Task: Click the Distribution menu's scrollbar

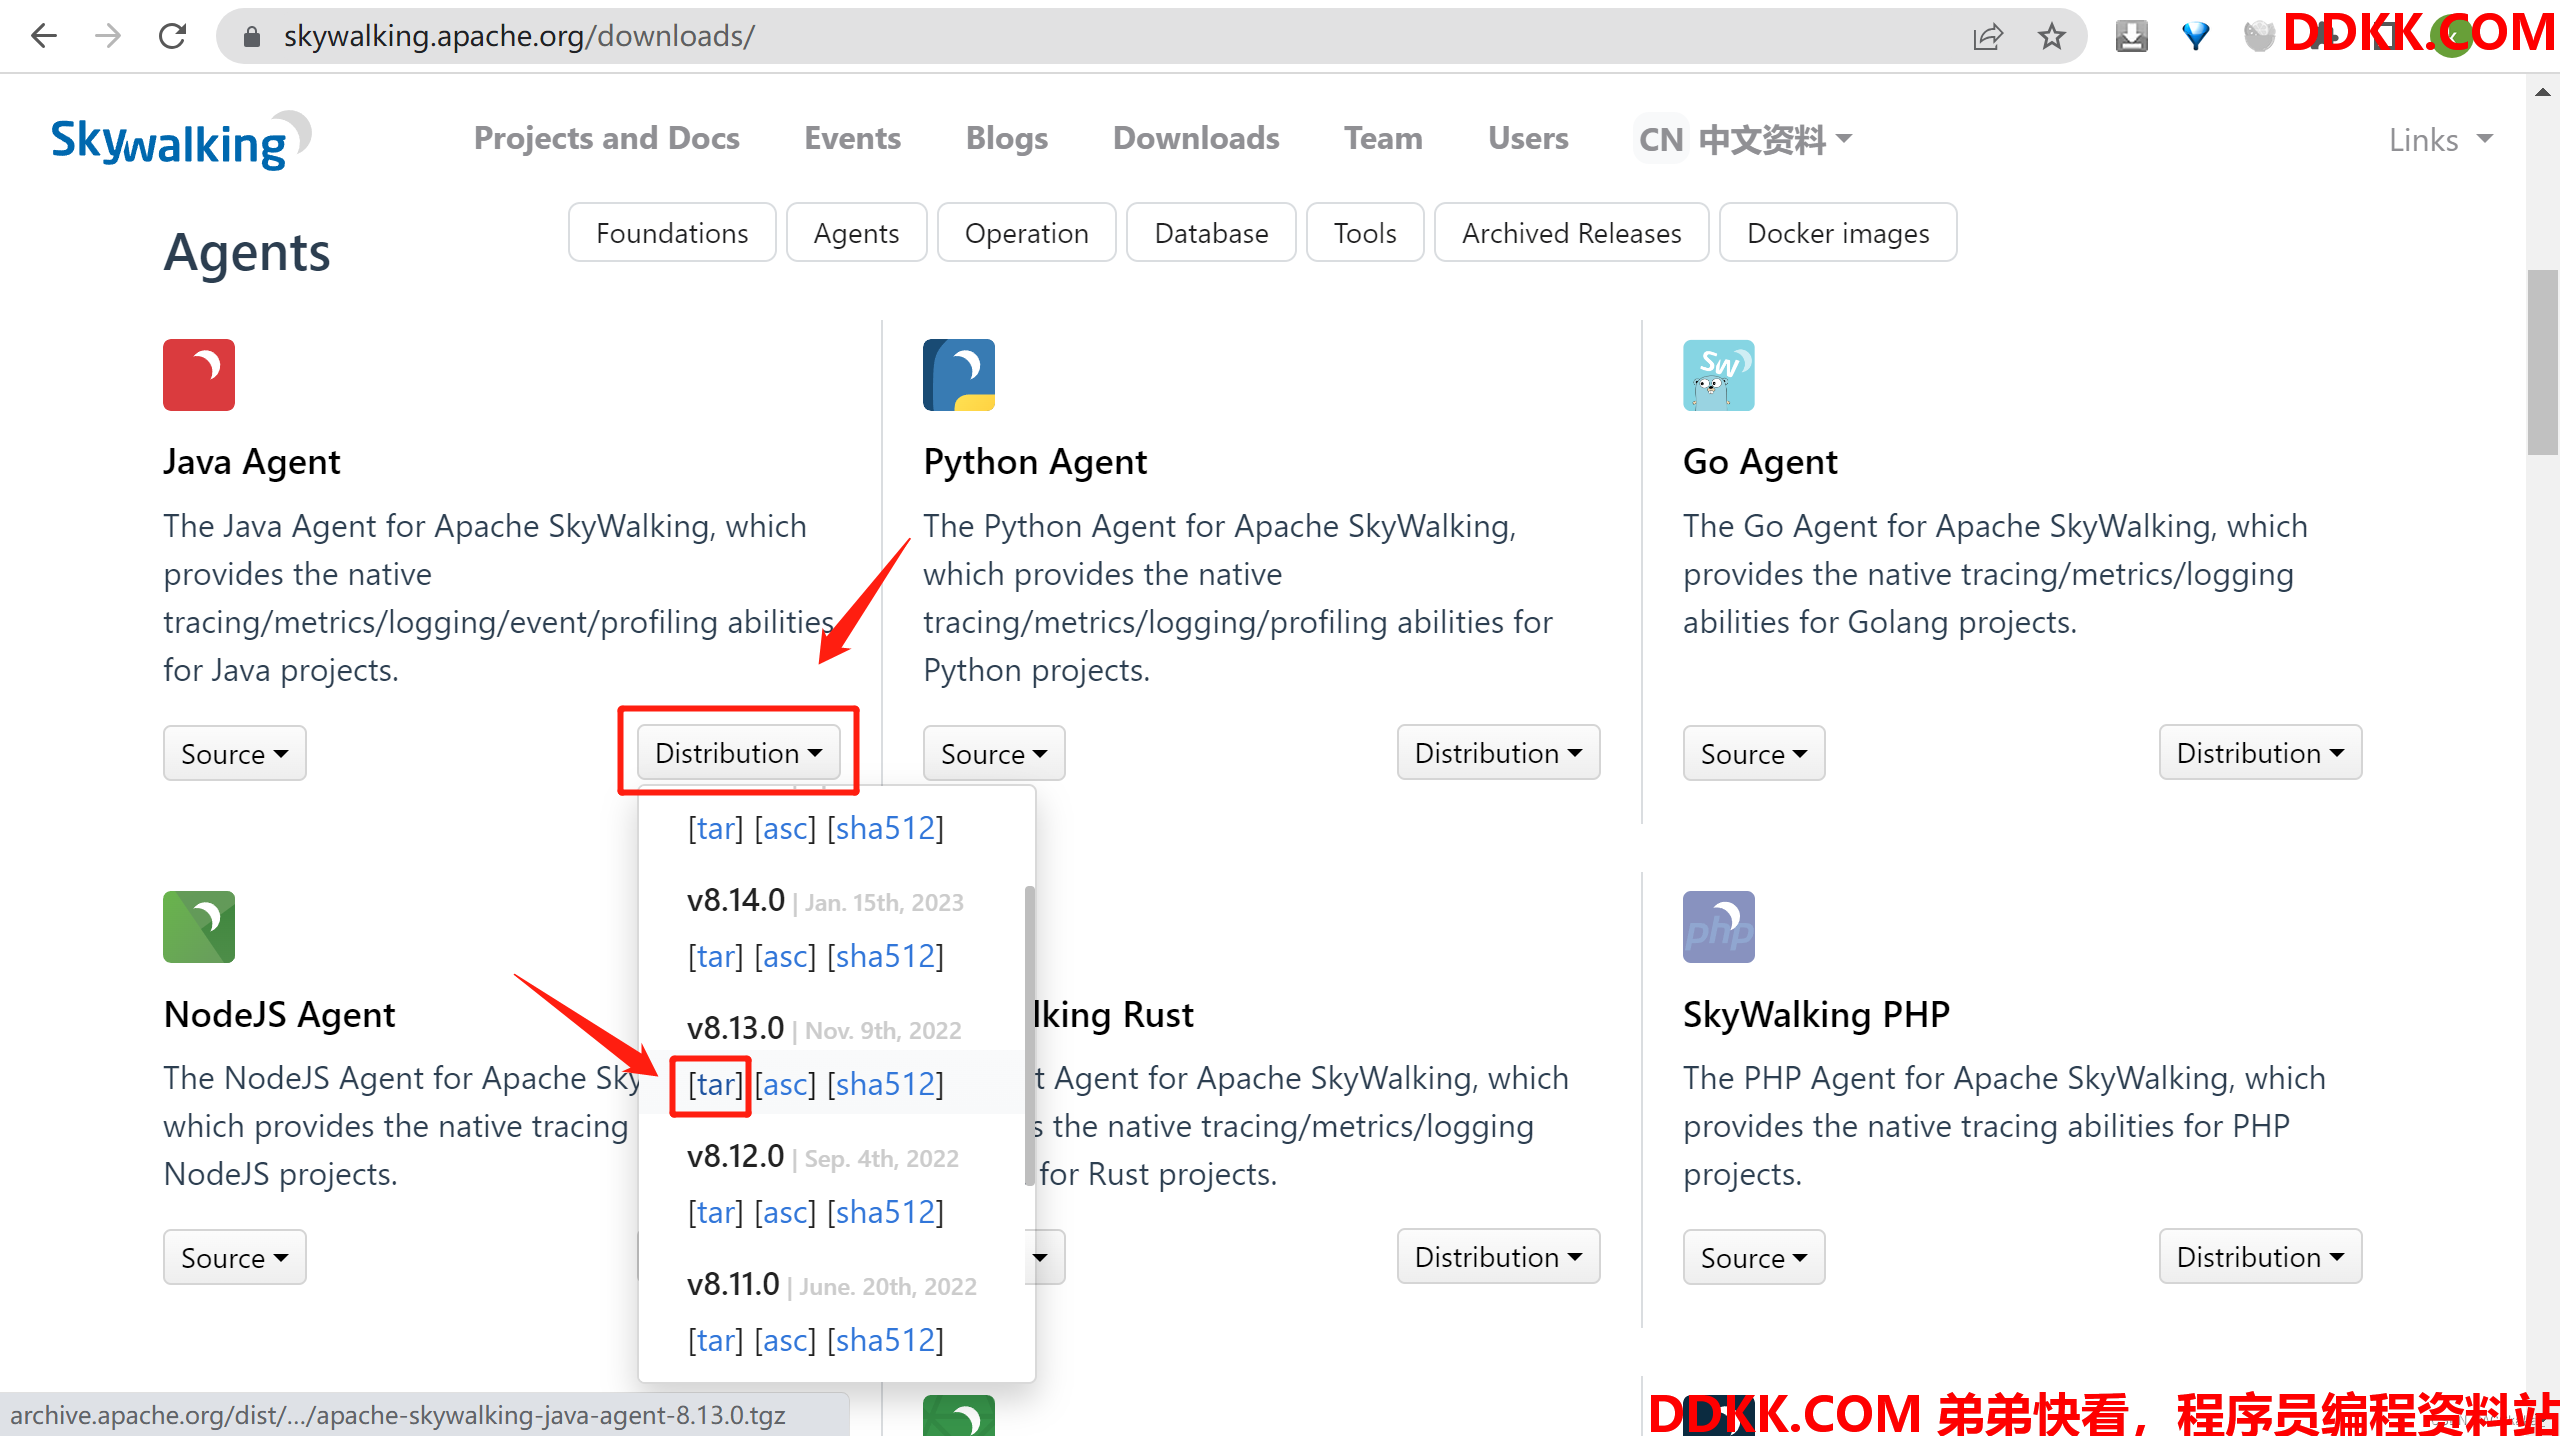Action: point(1029,1035)
